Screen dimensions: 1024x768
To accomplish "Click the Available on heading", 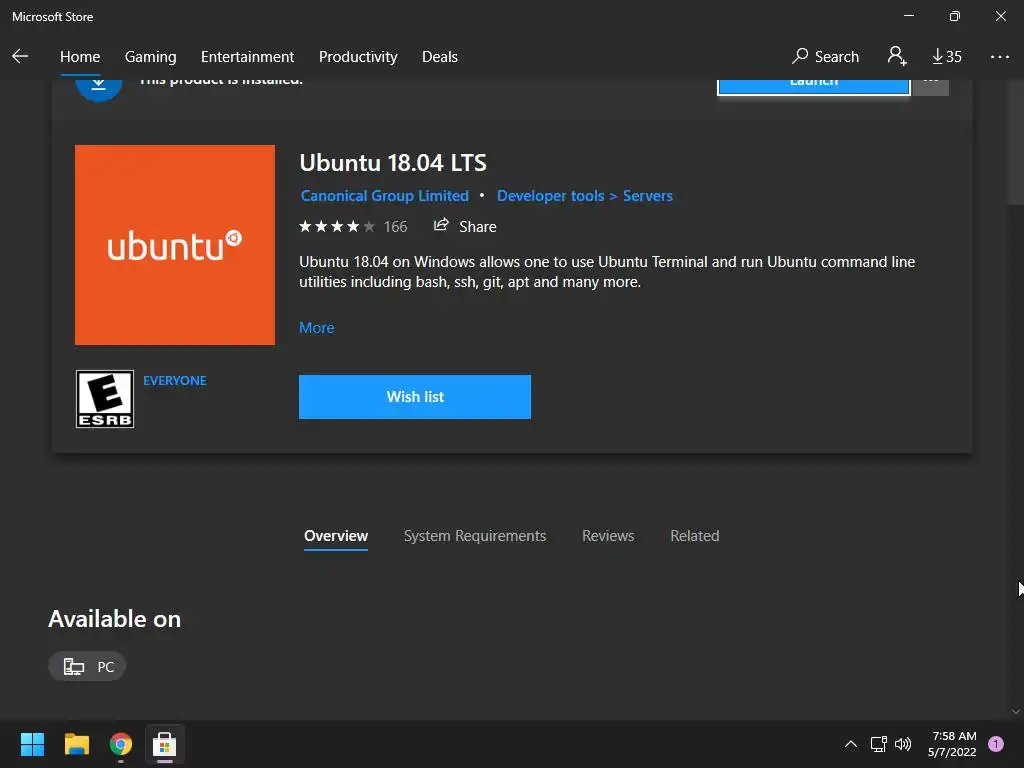I will (114, 619).
